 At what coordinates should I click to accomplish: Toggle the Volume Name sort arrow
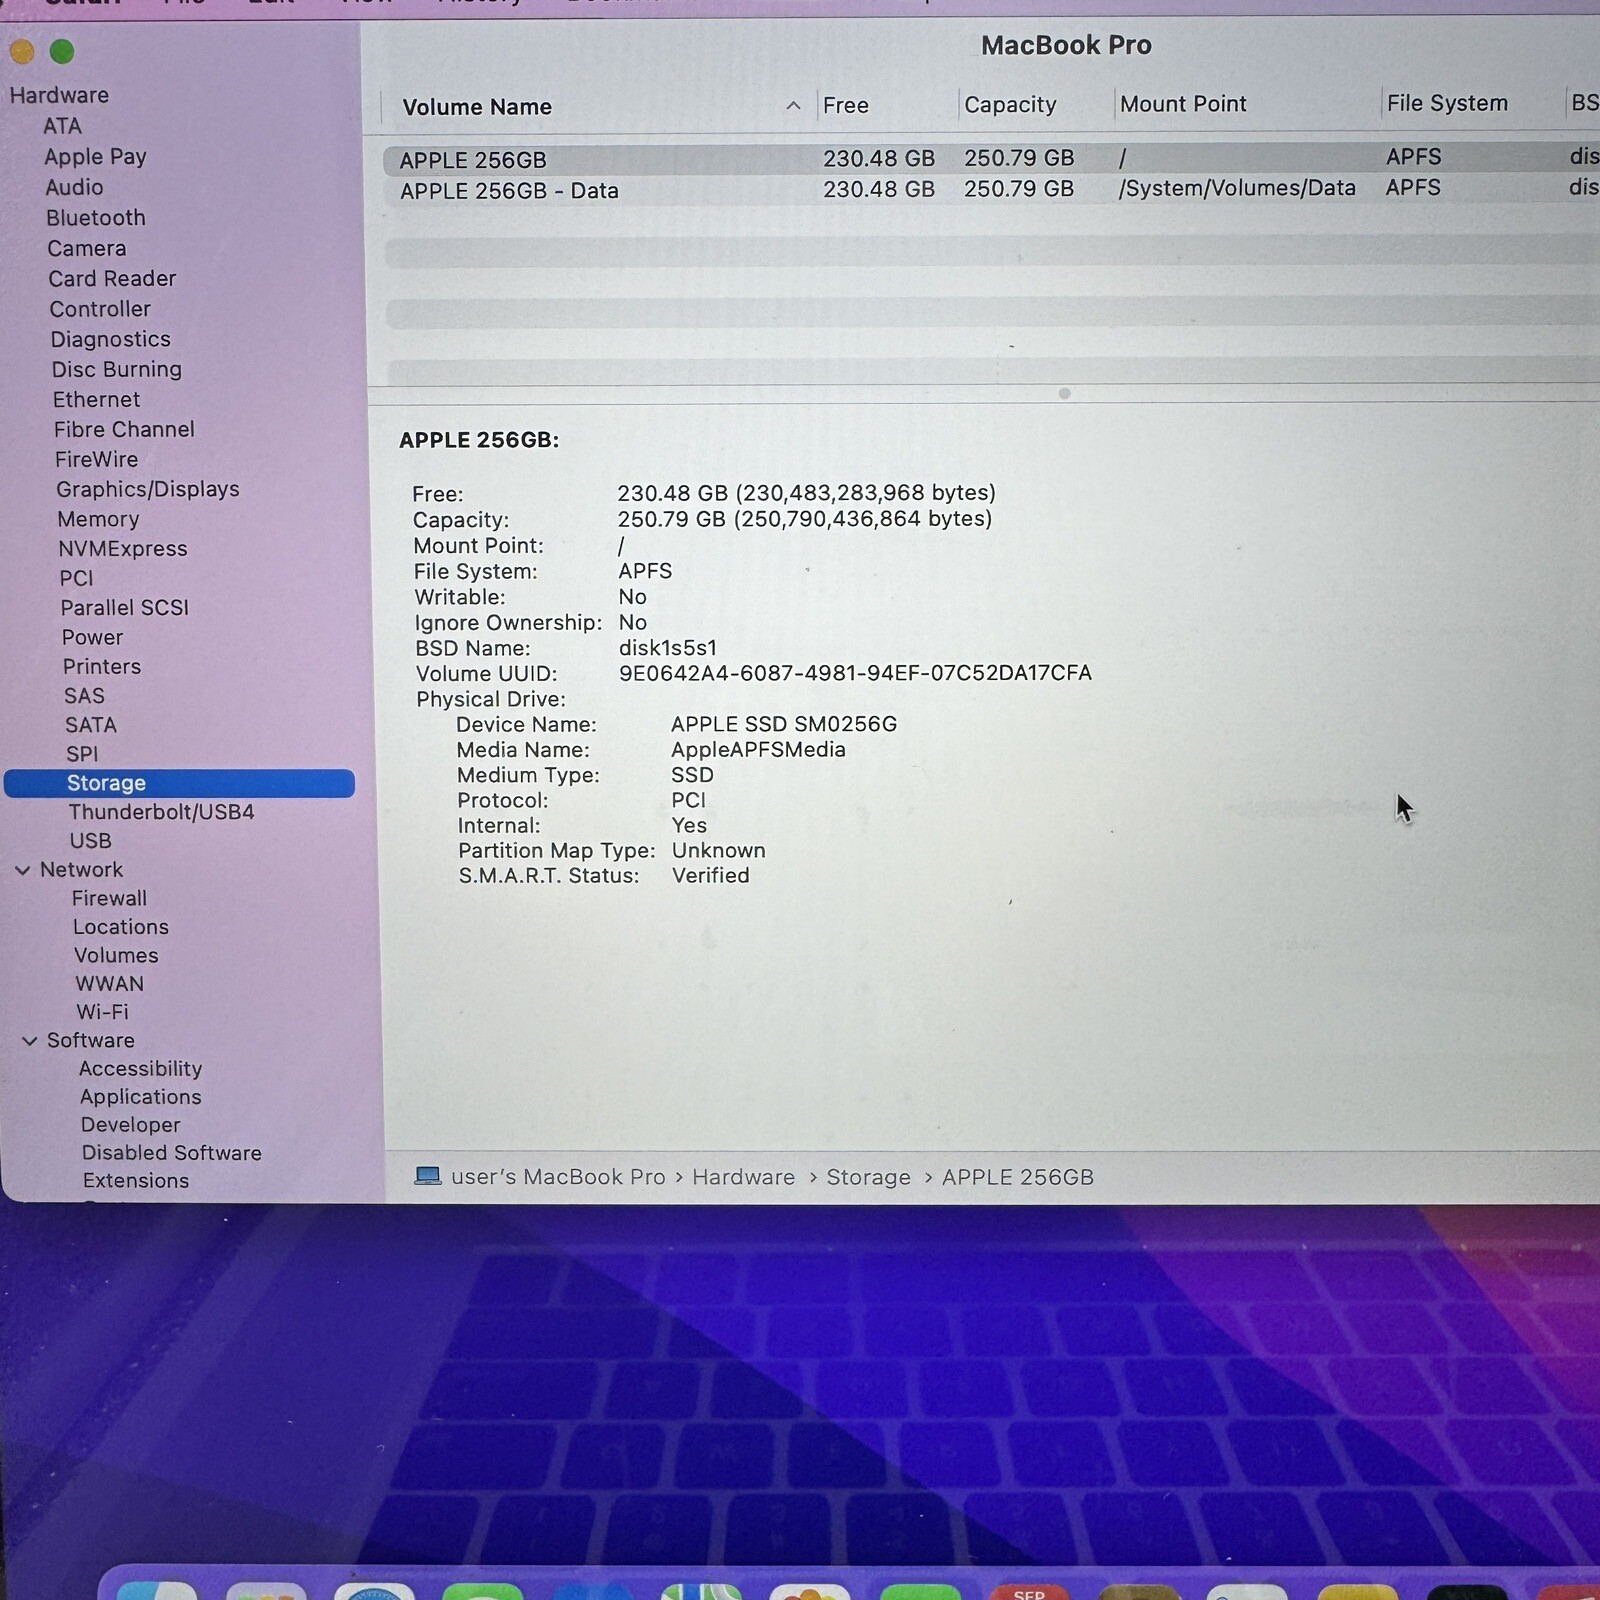coord(793,105)
